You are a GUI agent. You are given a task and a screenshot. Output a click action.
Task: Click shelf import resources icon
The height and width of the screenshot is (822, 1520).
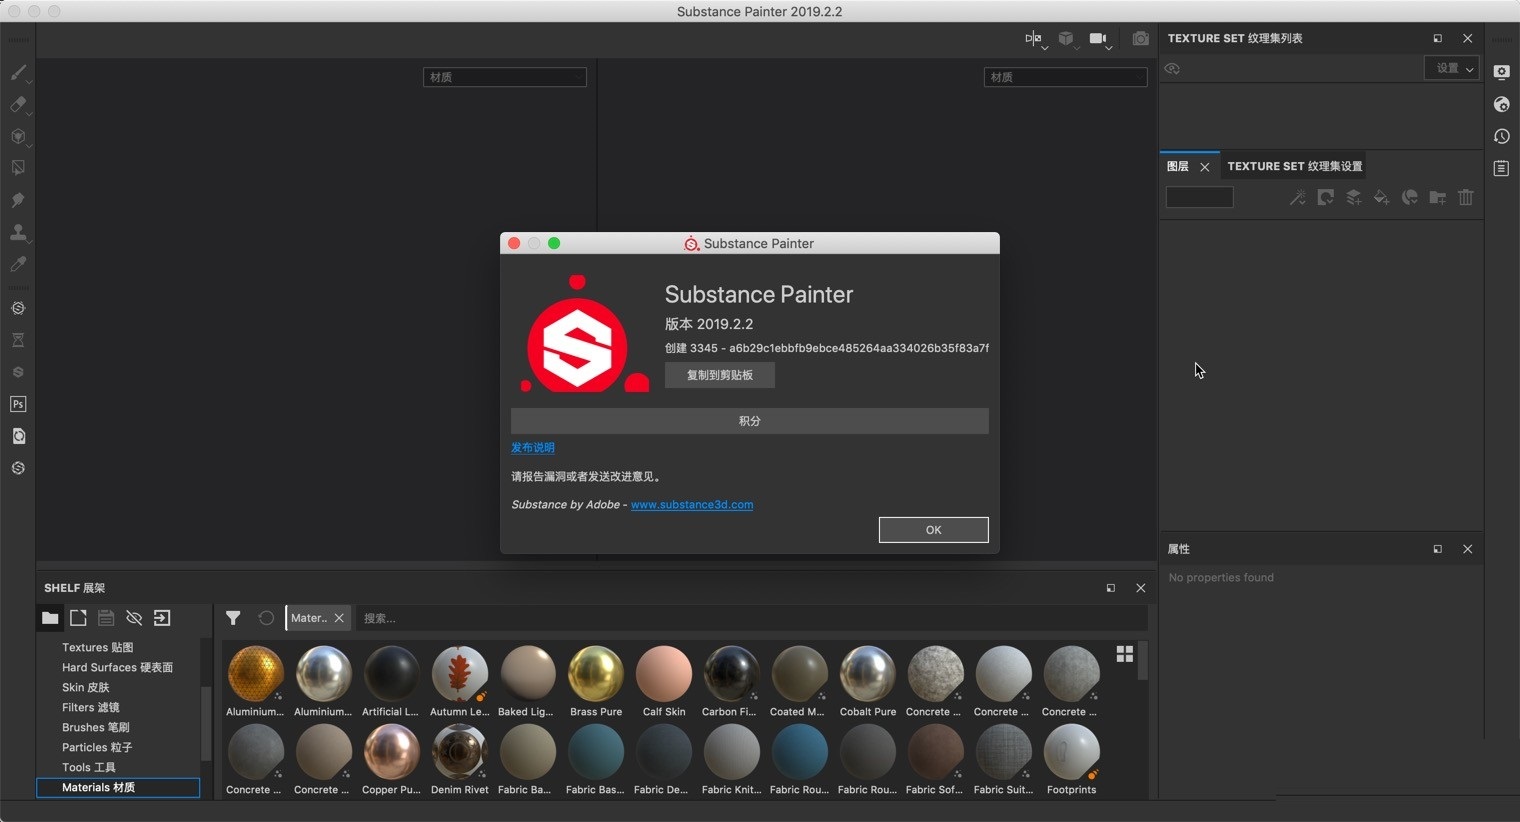(x=162, y=618)
